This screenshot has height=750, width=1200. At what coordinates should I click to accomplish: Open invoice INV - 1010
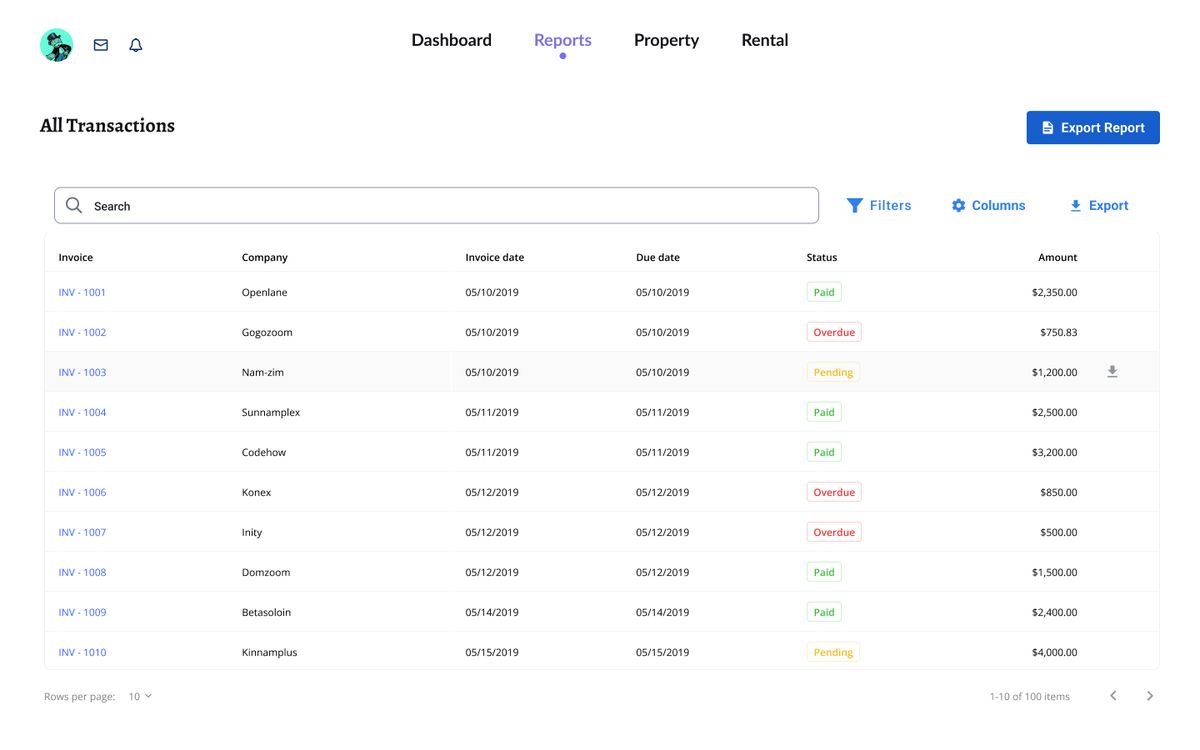click(82, 652)
